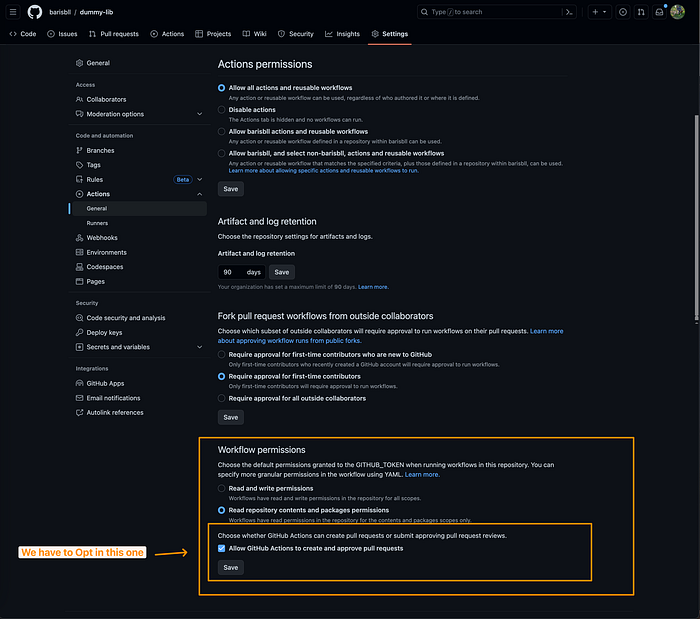The height and width of the screenshot is (619, 700).
Task: Switch to the Actions tab
Action: click(x=167, y=34)
